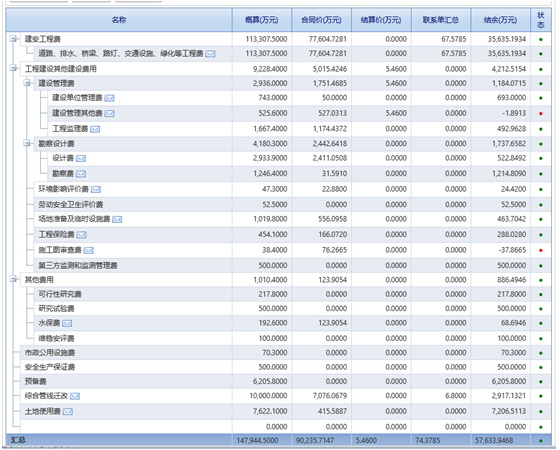Screen dimensions: 560x450
Task: Collapse the 其他费用 tree node
Action: click(x=14, y=279)
